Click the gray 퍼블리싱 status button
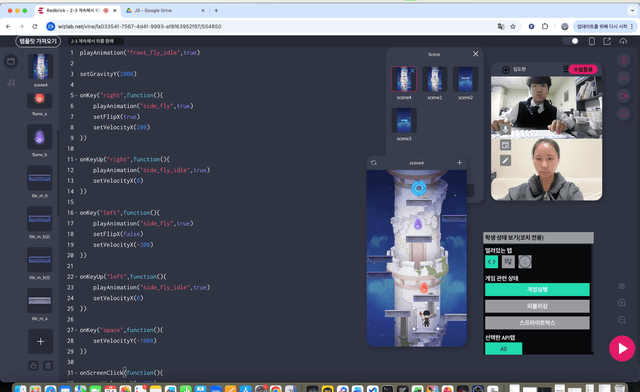The width and height of the screenshot is (640, 392). coord(537,306)
